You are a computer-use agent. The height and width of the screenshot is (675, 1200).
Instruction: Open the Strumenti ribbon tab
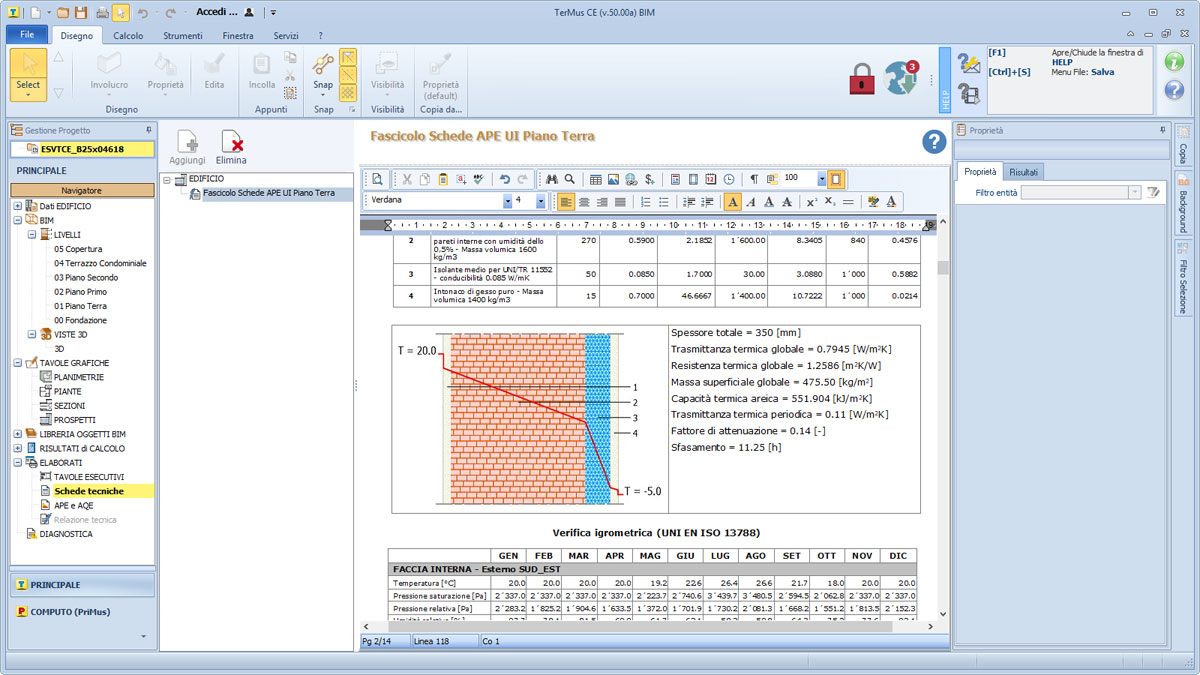pos(183,35)
